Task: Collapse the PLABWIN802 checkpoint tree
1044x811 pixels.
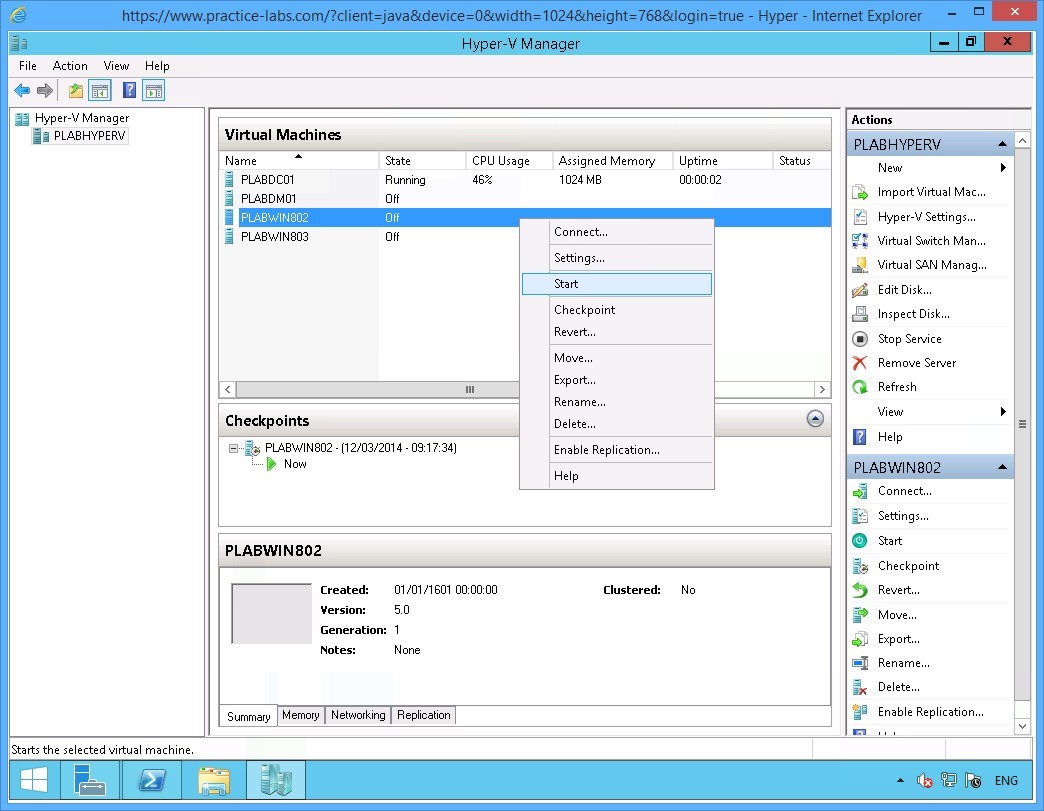Action: point(235,448)
